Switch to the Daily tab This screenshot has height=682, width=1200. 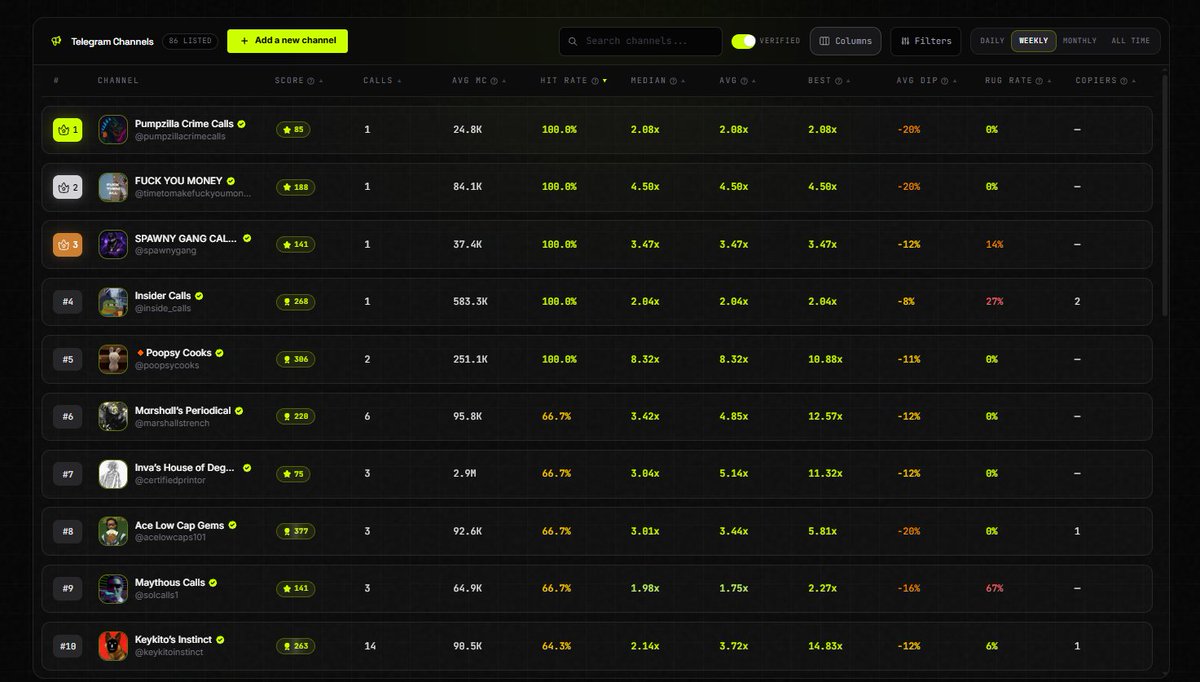(992, 41)
